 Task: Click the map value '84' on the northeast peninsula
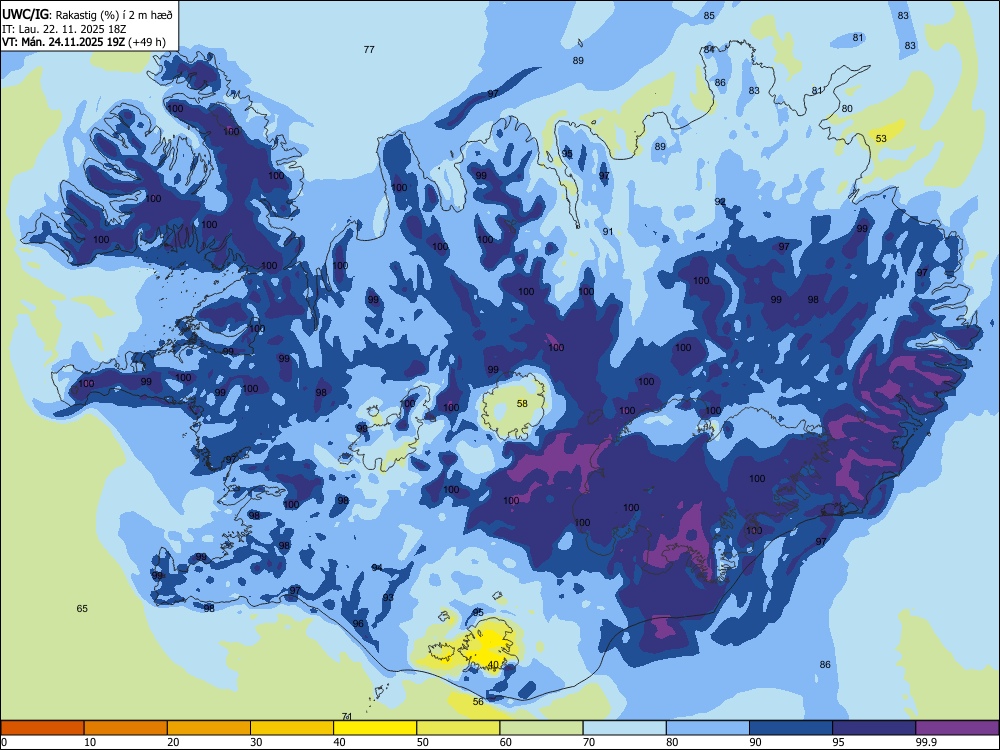click(x=709, y=49)
